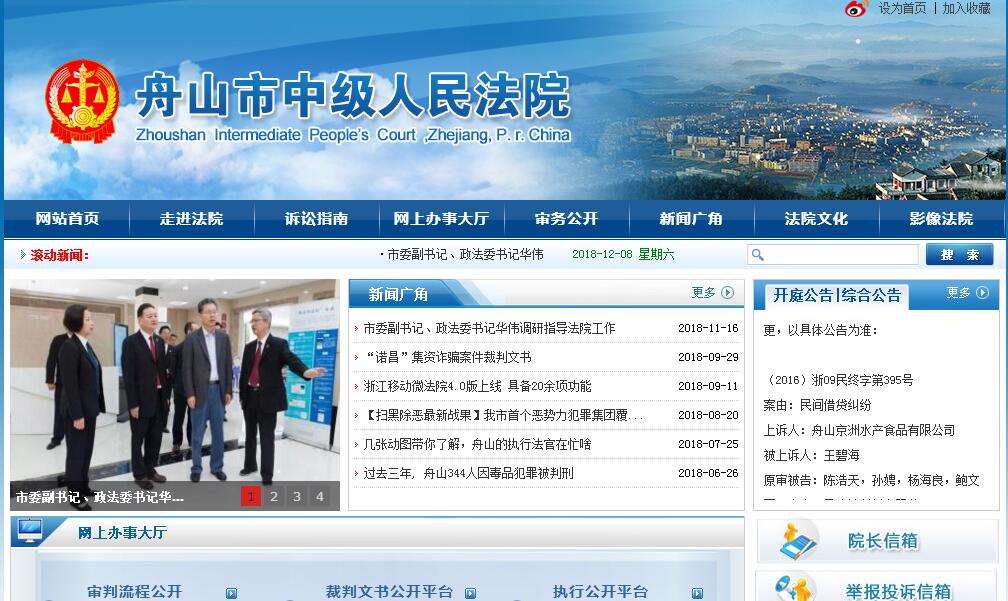Click the magnifier icon in search box

[758, 255]
